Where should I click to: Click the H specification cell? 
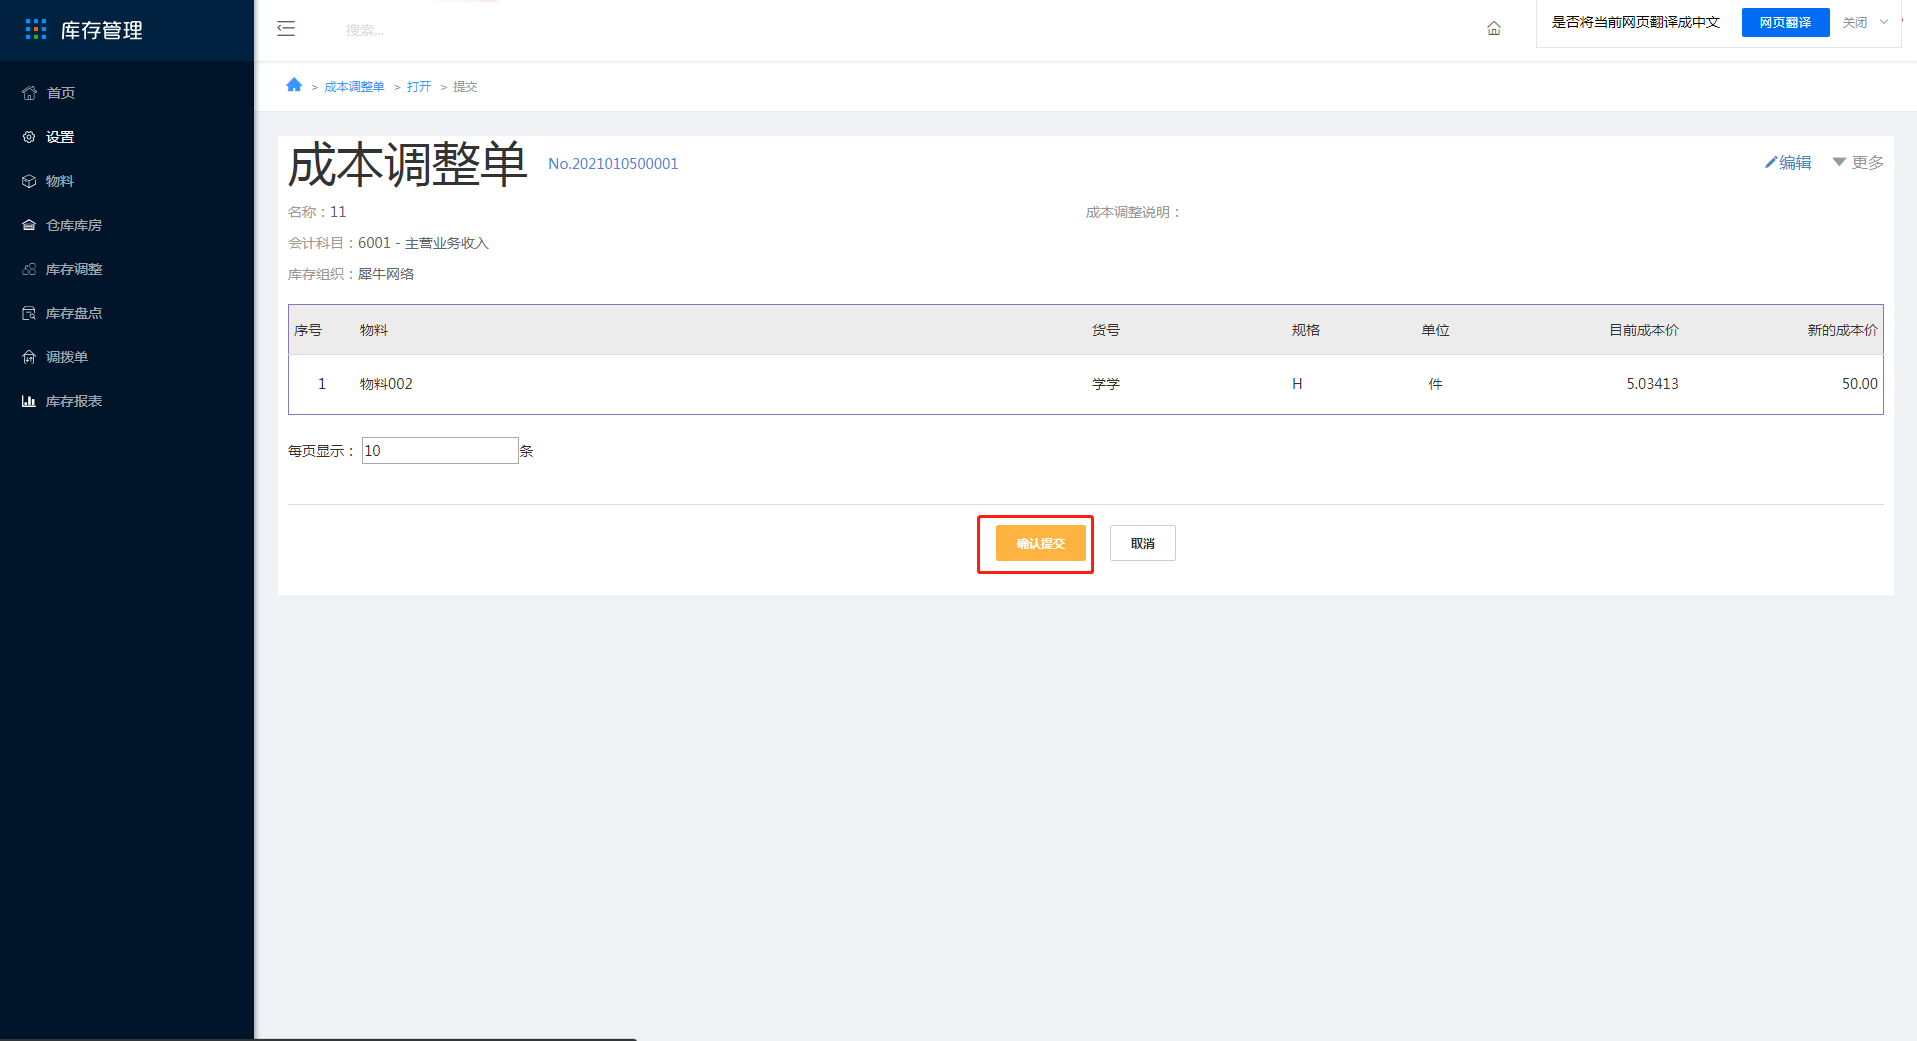coord(1297,384)
